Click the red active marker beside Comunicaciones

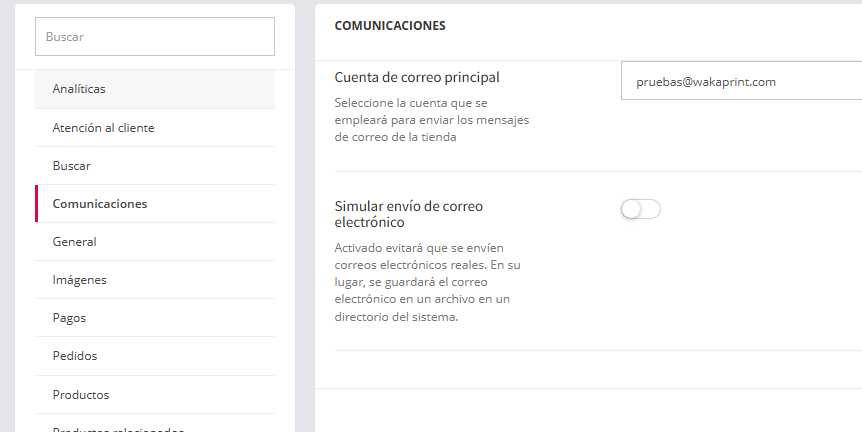(x=36, y=204)
